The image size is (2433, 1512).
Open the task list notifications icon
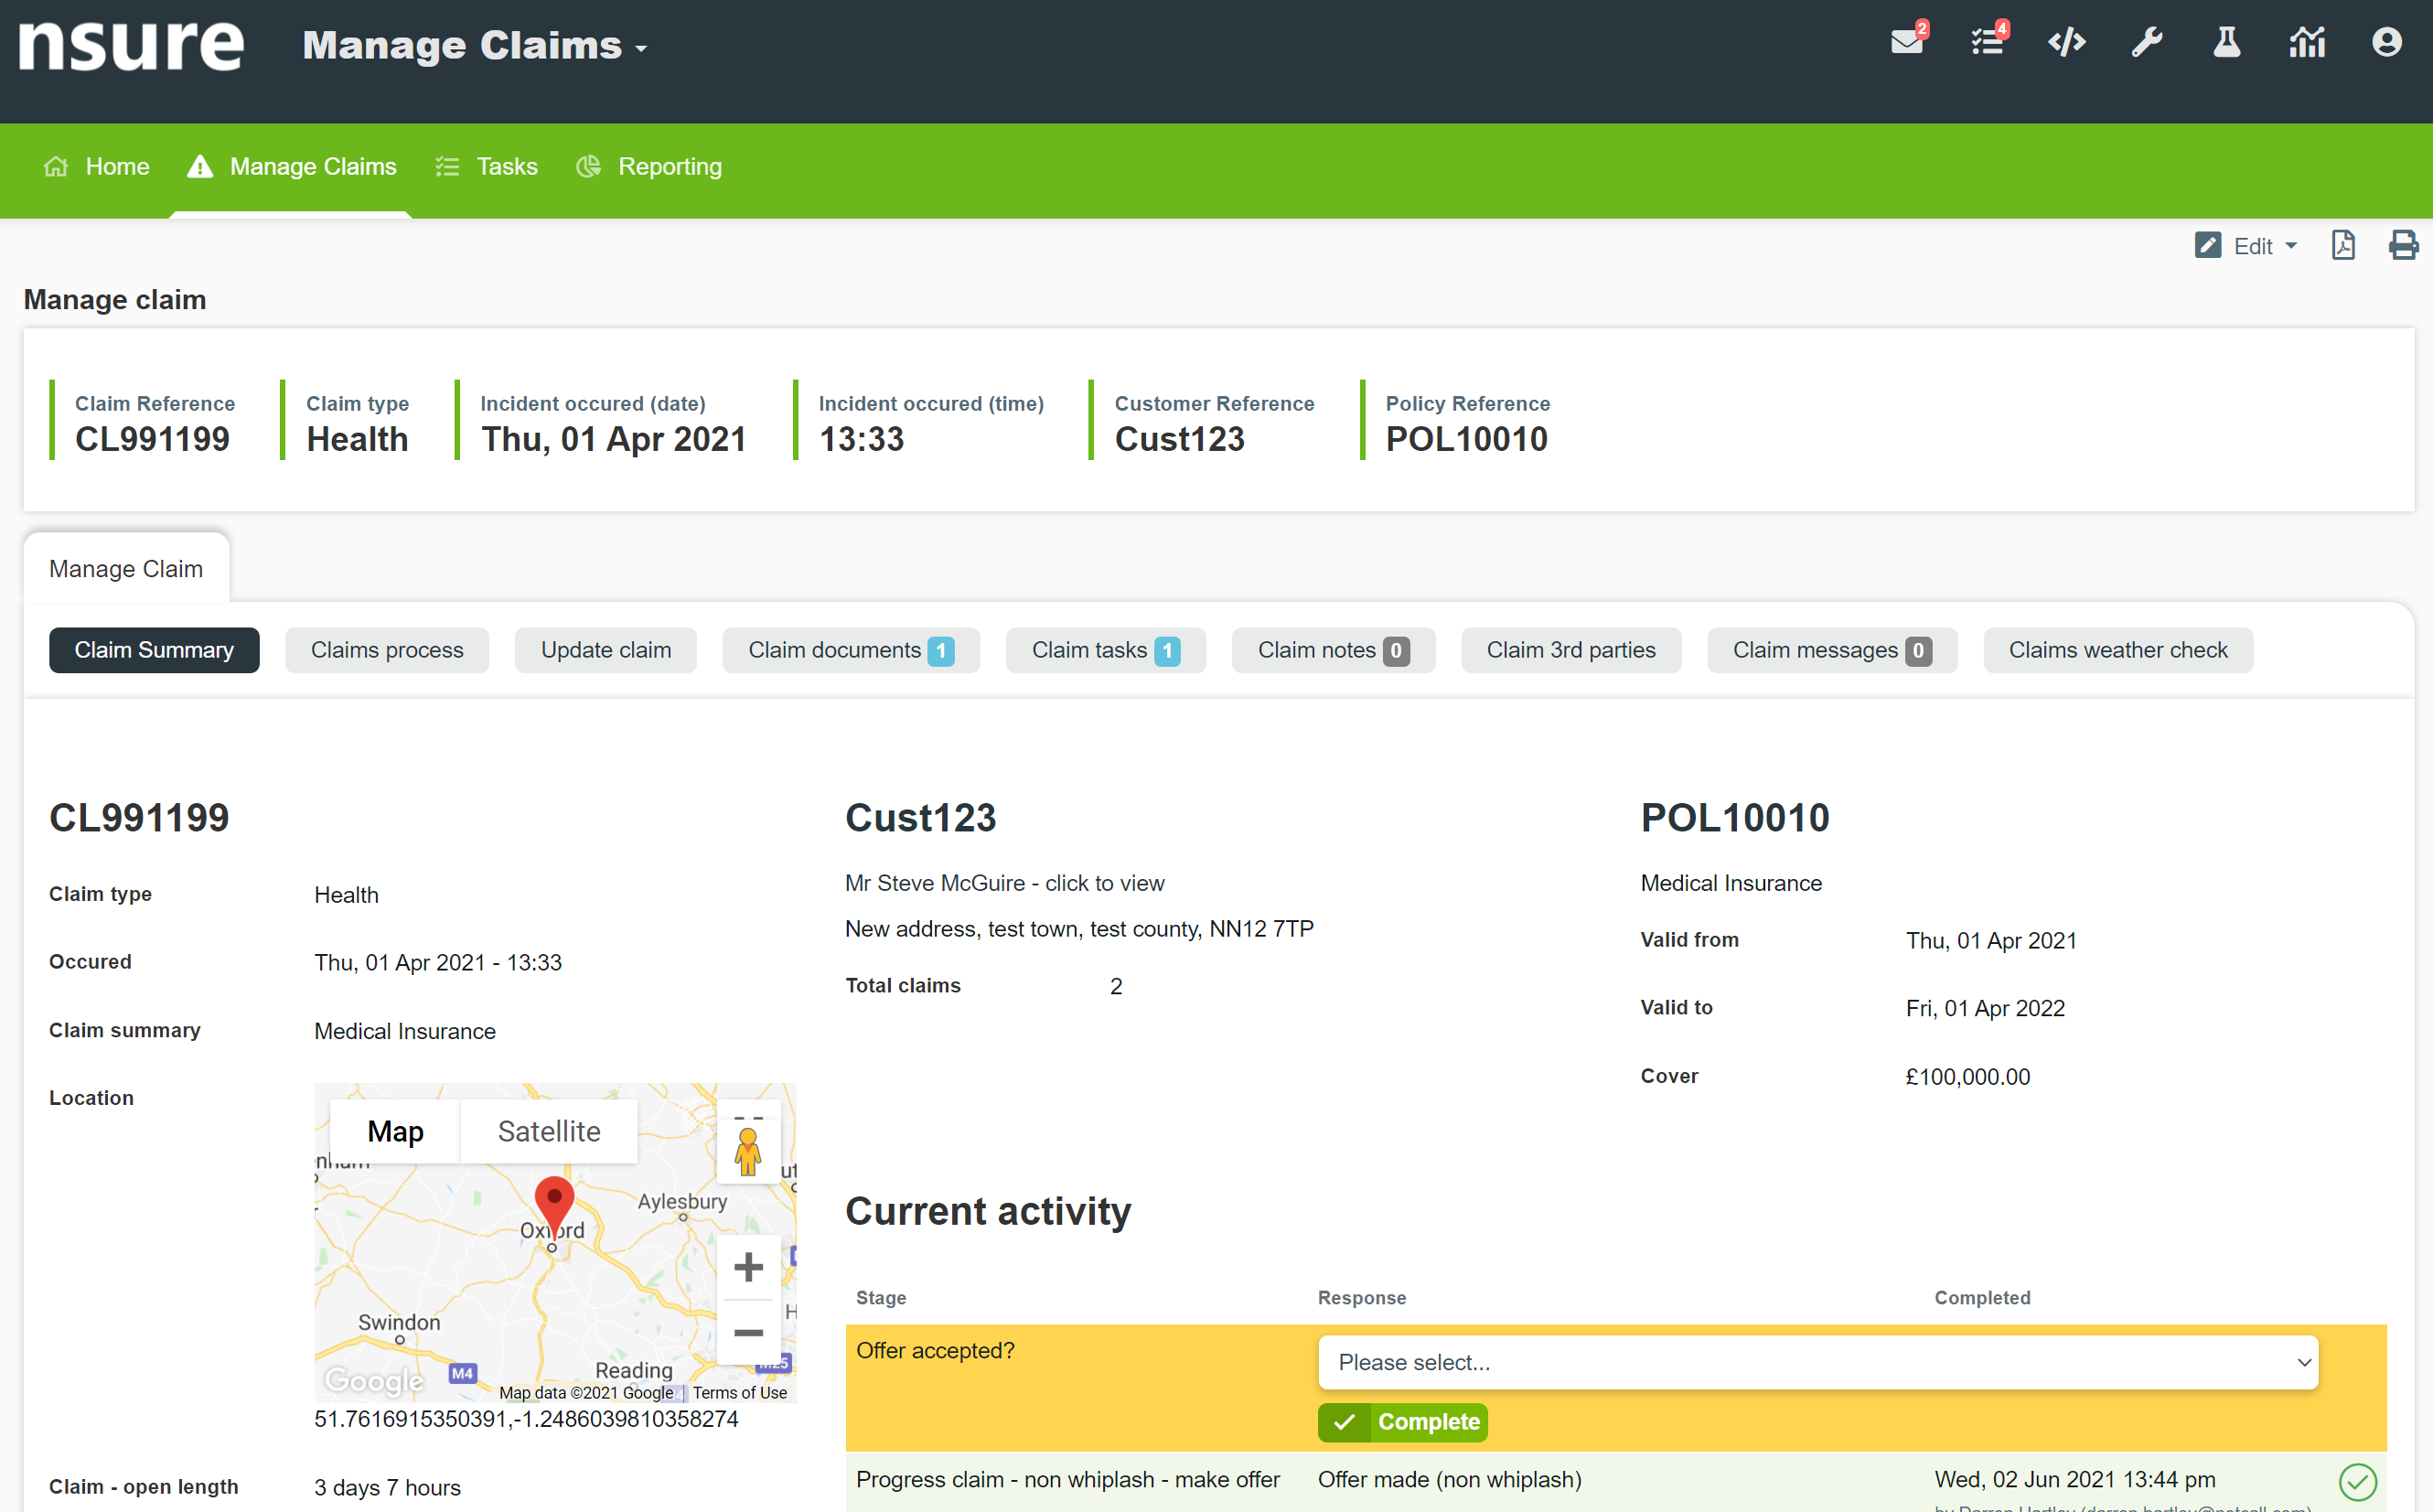(1986, 43)
